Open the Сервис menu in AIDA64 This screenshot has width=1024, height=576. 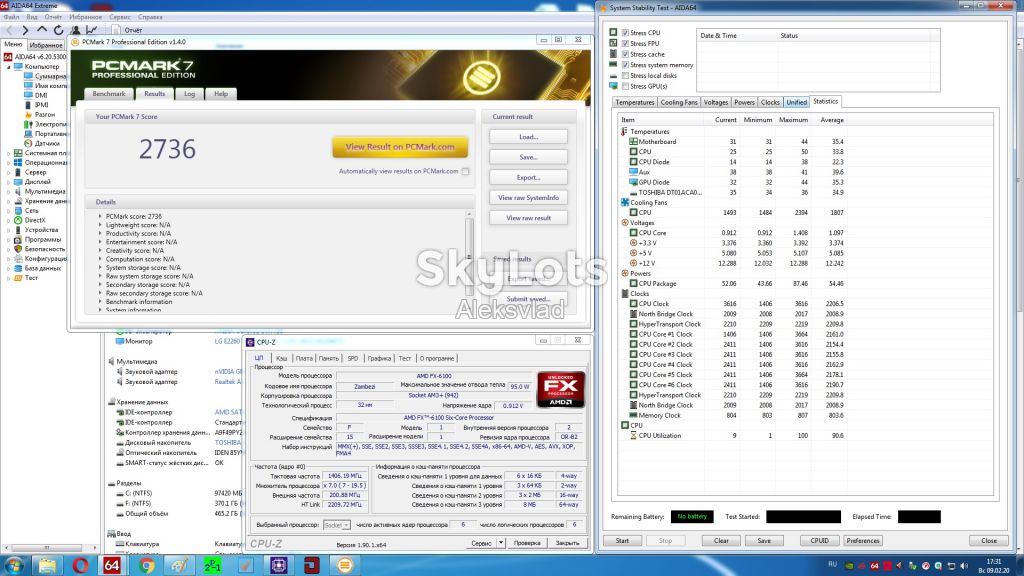pyautogui.click(x=120, y=17)
